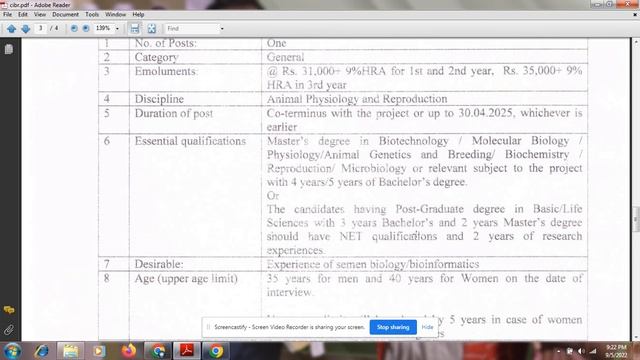Zoom in with the plus button
Image resolution: width=640 pixels, height=360 pixels.
(x=86, y=28)
